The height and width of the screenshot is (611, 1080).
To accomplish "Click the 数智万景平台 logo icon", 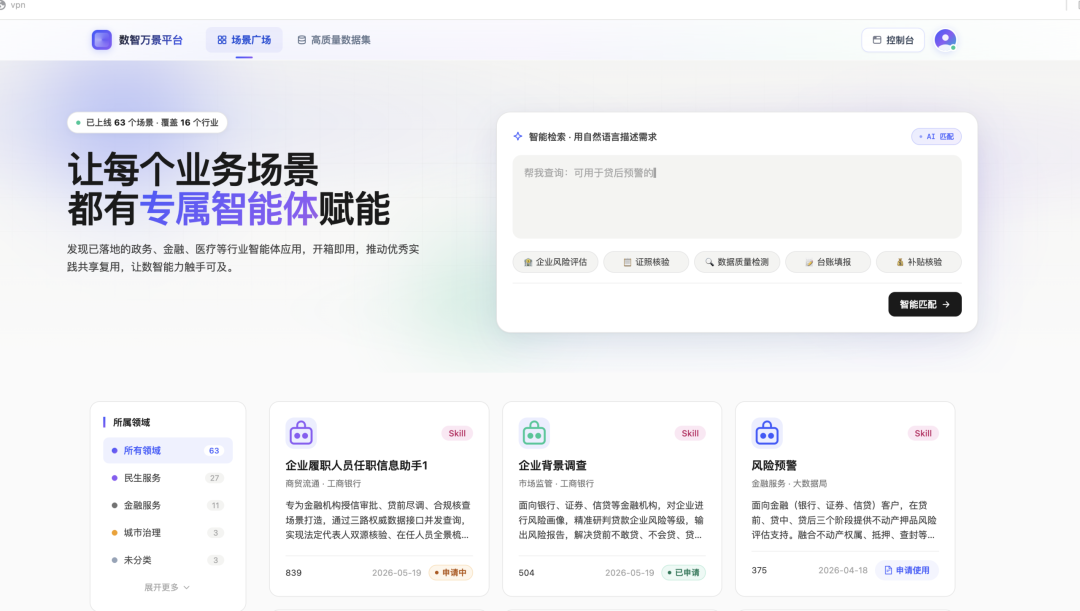I will [x=102, y=40].
